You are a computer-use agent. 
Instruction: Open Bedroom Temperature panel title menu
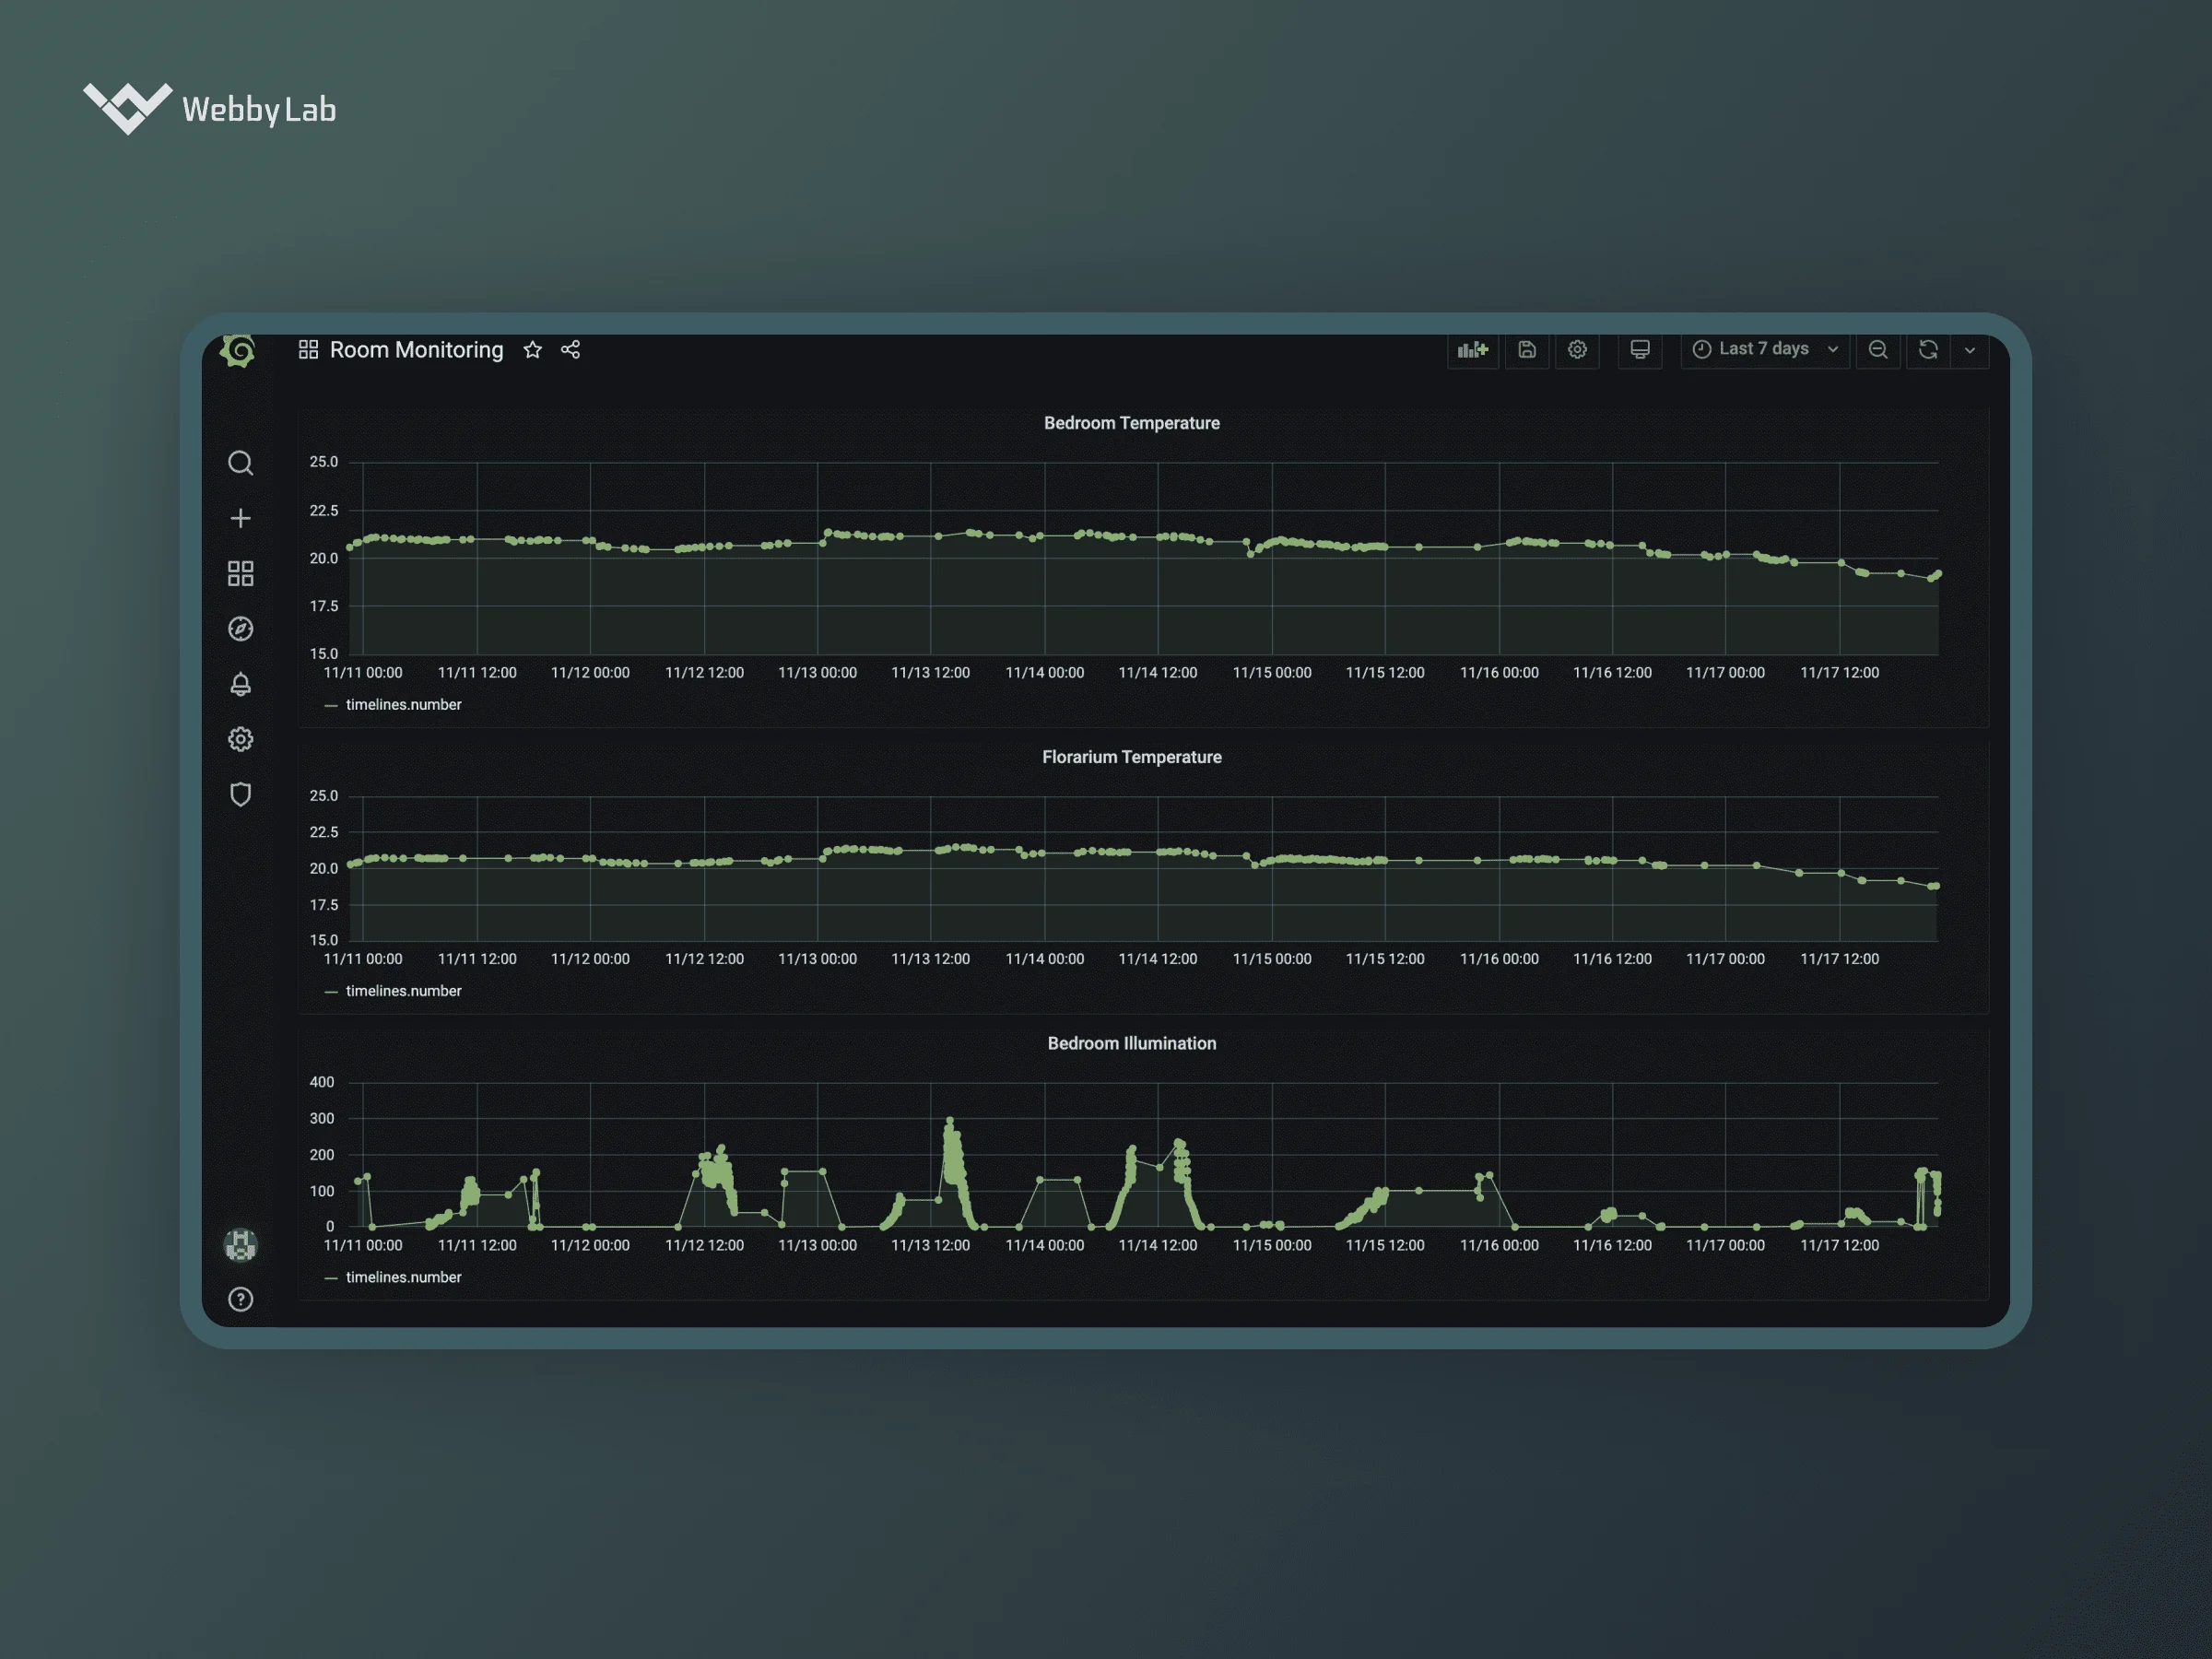[x=1132, y=423]
